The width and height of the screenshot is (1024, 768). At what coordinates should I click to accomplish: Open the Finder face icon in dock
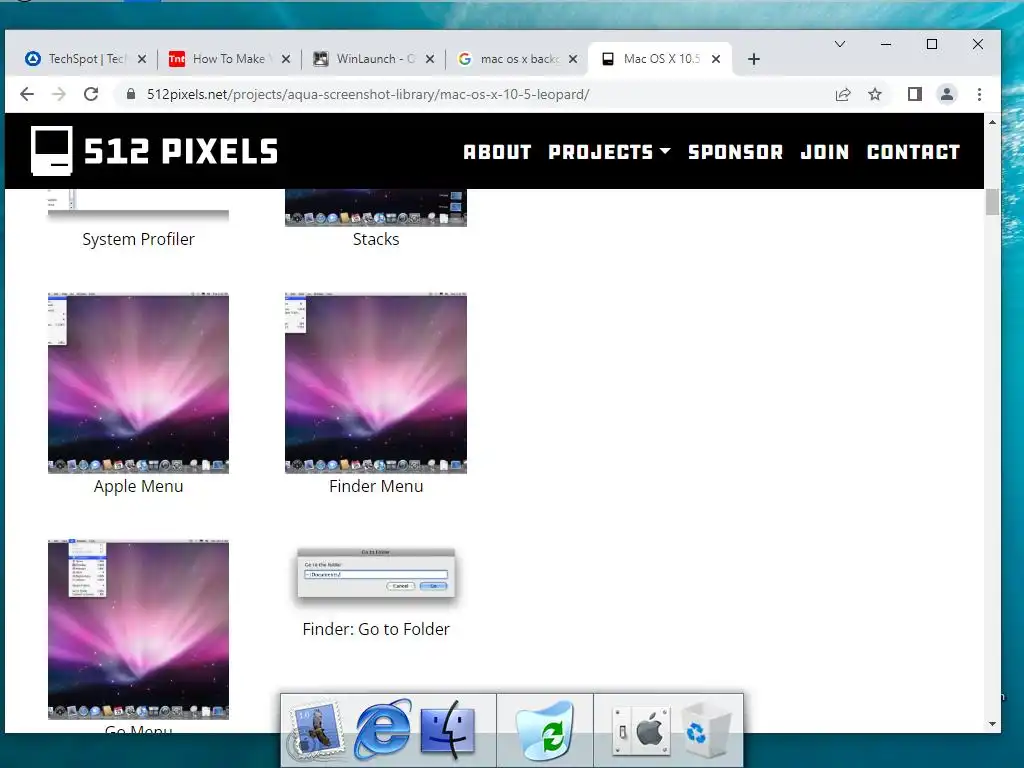click(x=448, y=730)
